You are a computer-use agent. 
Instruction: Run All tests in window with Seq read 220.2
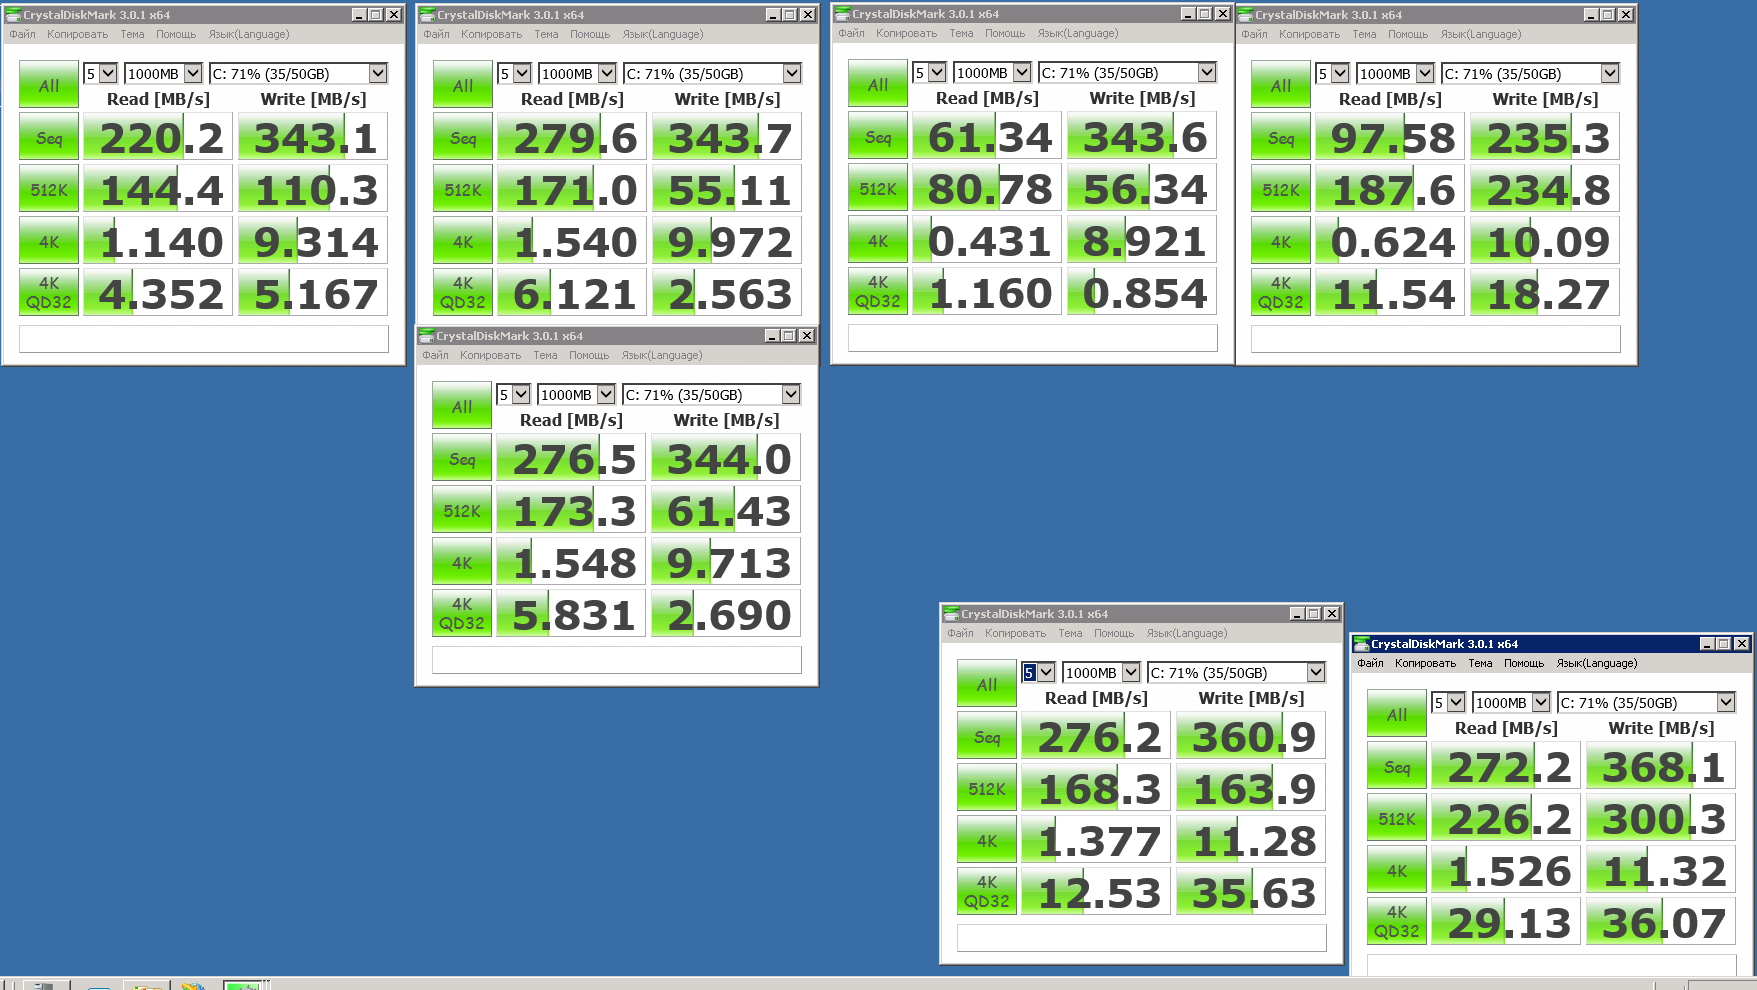[x=49, y=85]
